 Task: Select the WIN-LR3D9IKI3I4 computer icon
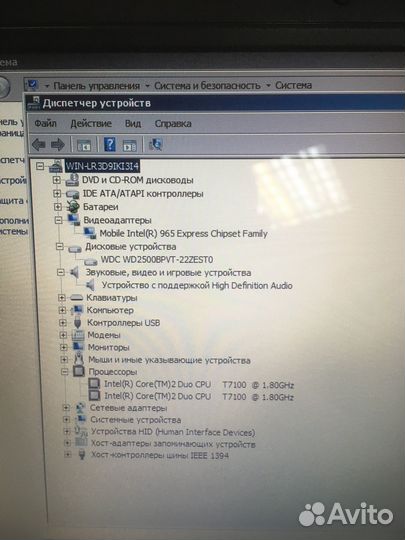tap(56, 166)
